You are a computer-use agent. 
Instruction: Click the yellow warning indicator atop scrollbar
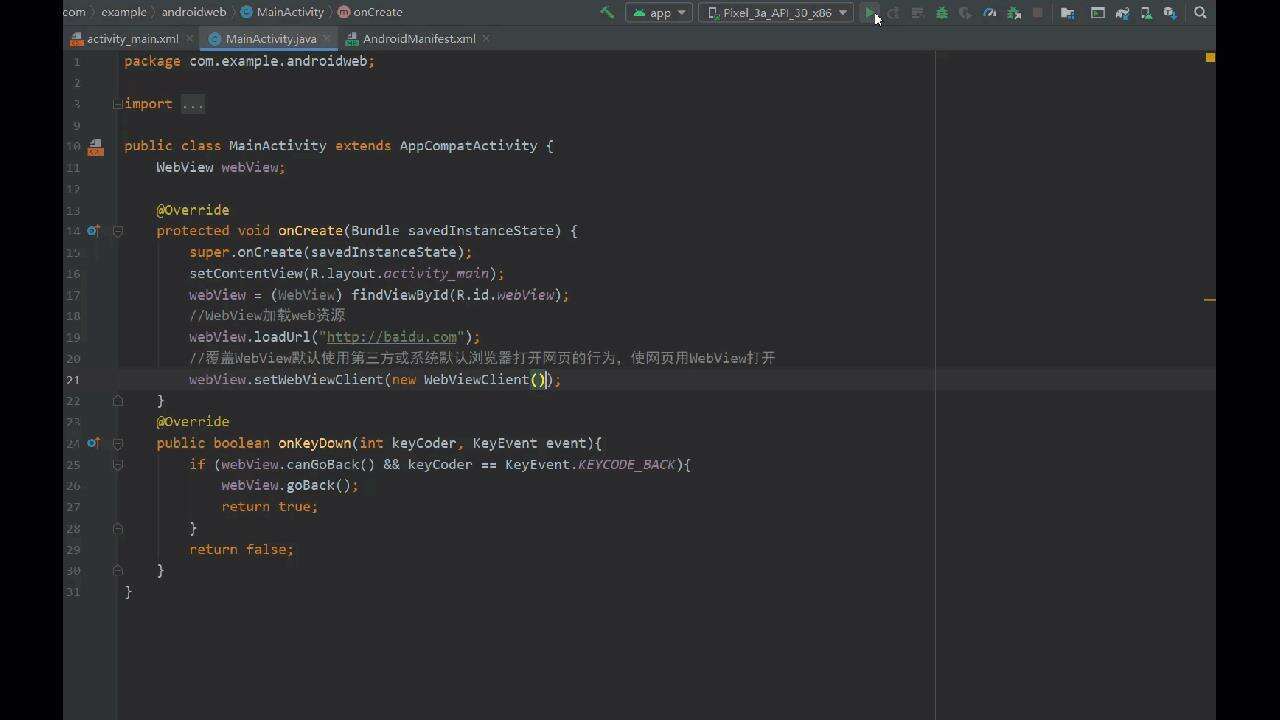pyautogui.click(x=1210, y=58)
